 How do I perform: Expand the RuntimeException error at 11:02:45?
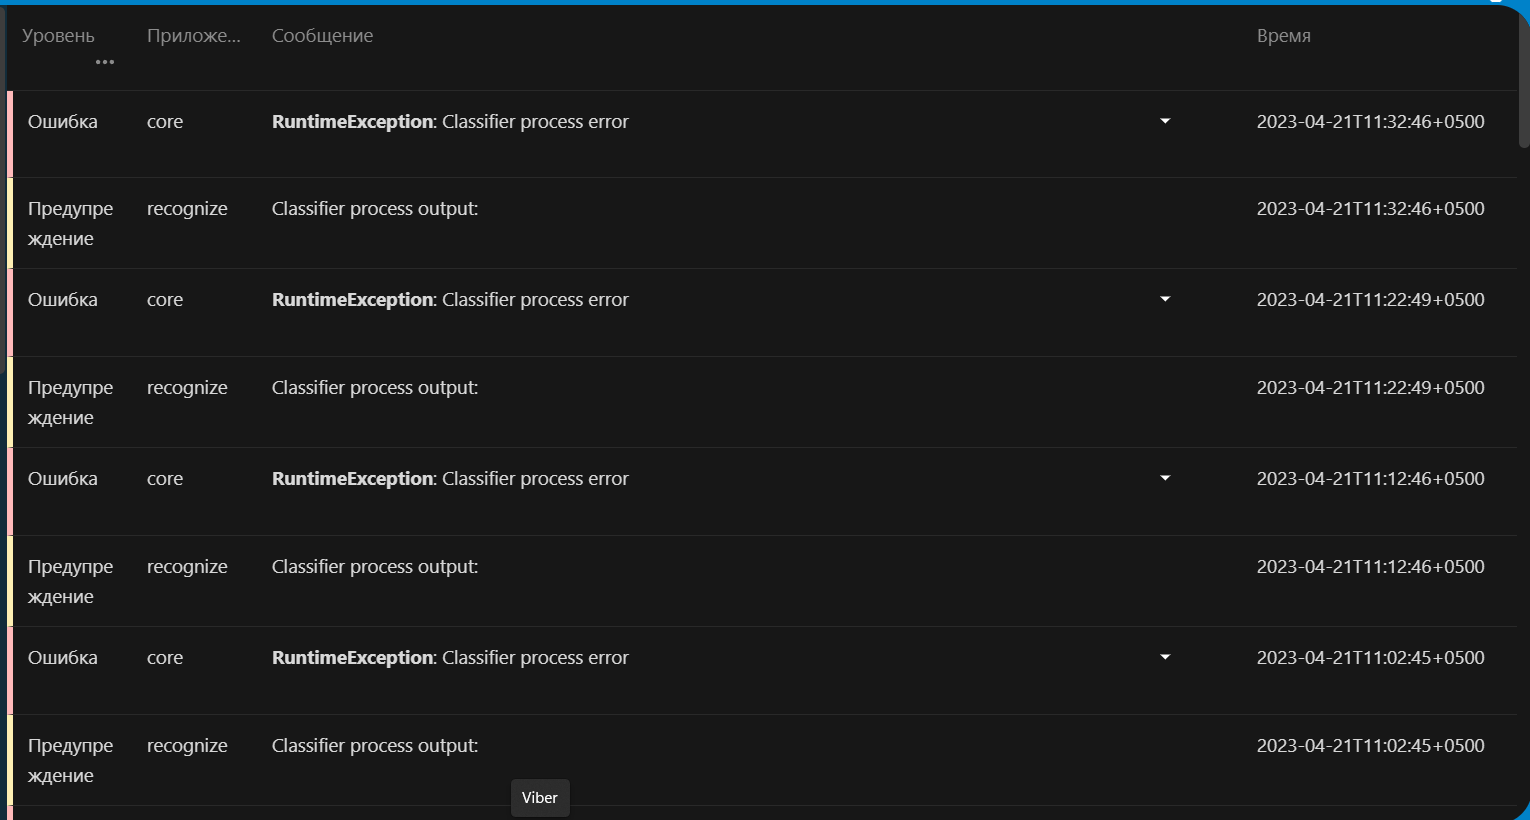point(1164,656)
